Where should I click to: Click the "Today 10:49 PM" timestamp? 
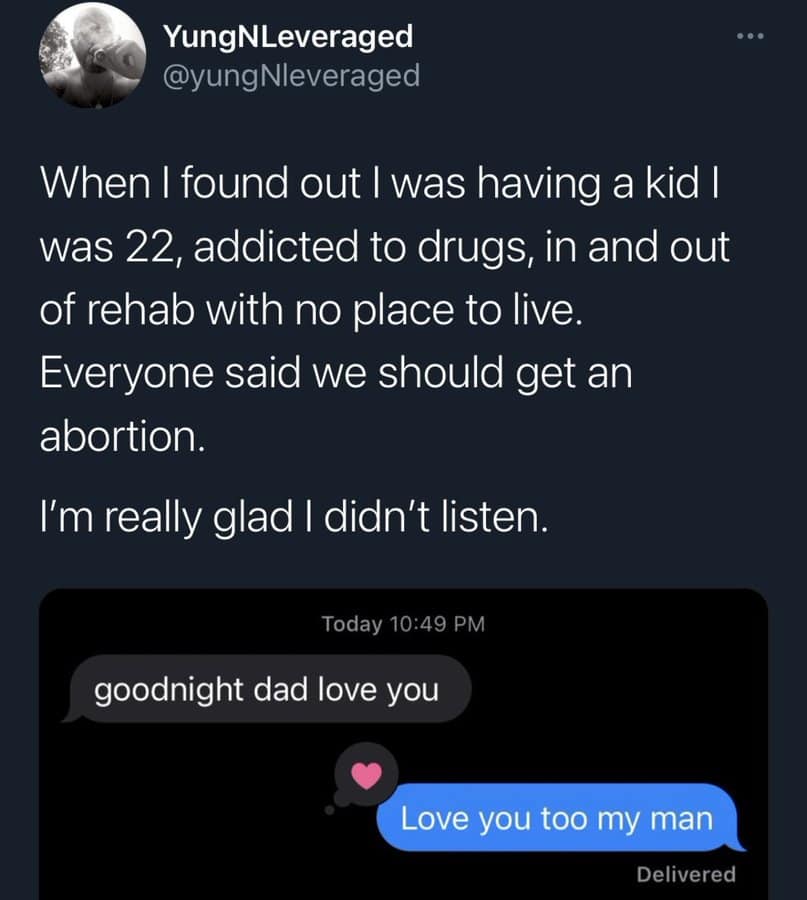(x=403, y=623)
